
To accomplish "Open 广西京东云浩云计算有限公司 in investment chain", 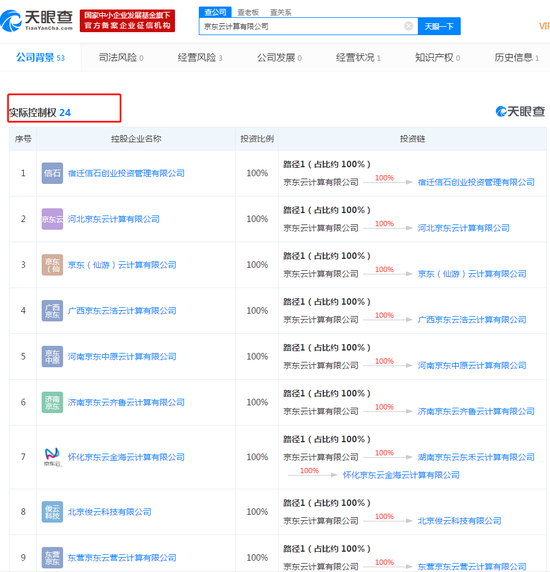I will pyautogui.click(x=472, y=320).
